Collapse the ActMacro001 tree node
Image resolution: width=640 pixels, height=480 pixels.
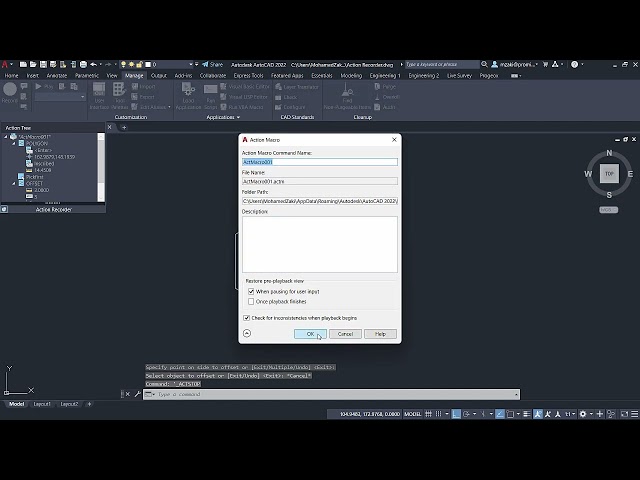6,137
